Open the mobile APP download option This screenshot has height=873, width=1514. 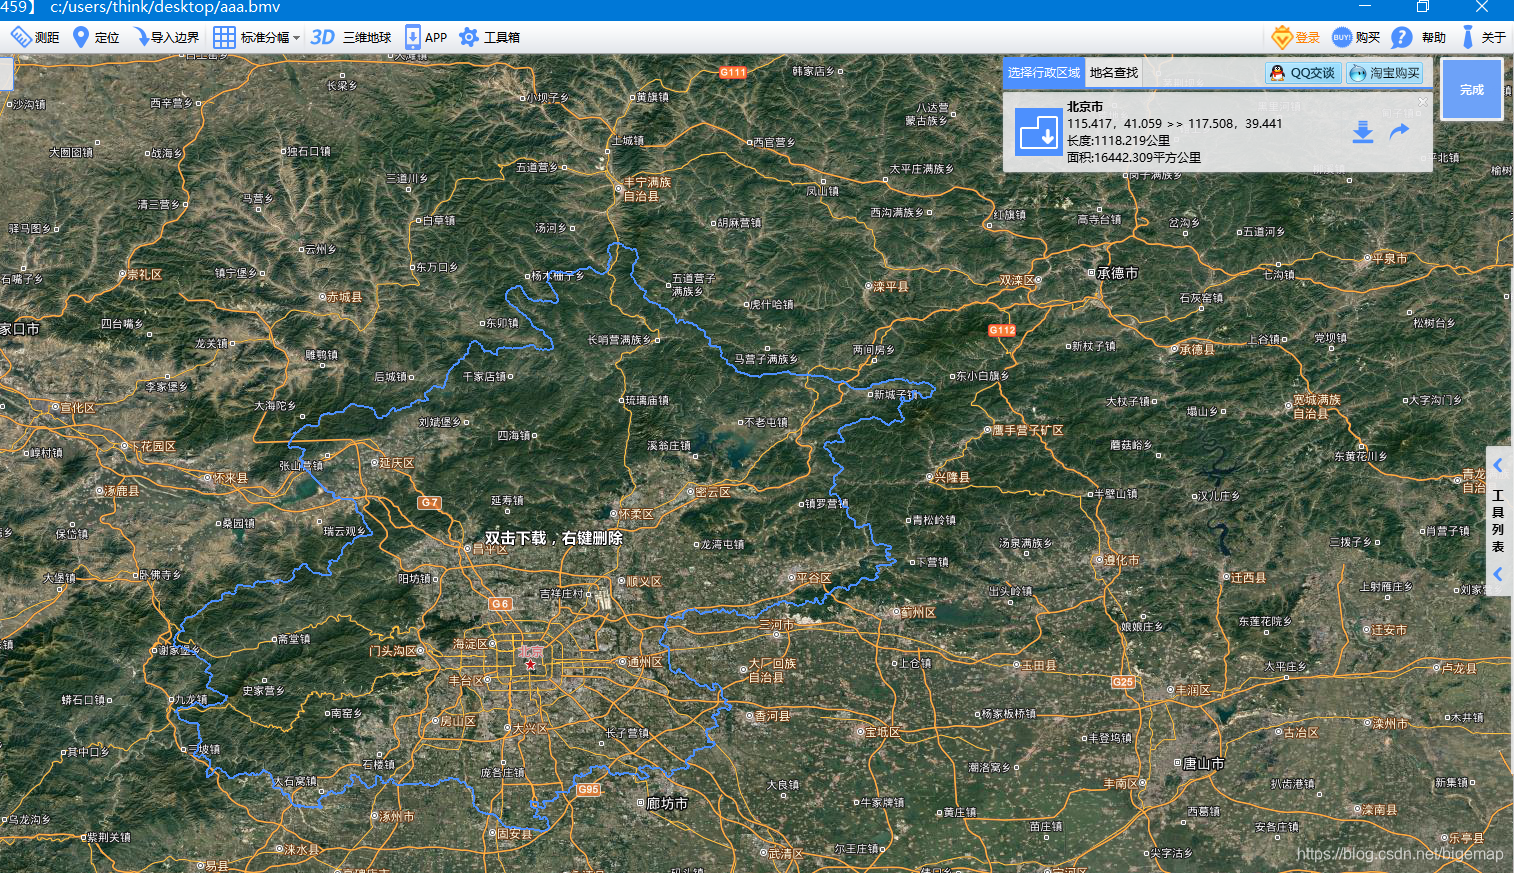426,37
